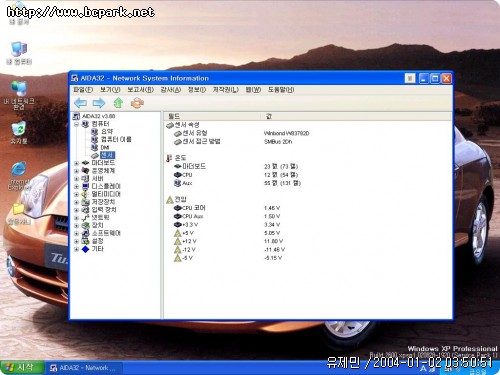Select the 네트워크 tree item
This screenshot has height=375, width=500.
(100, 218)
